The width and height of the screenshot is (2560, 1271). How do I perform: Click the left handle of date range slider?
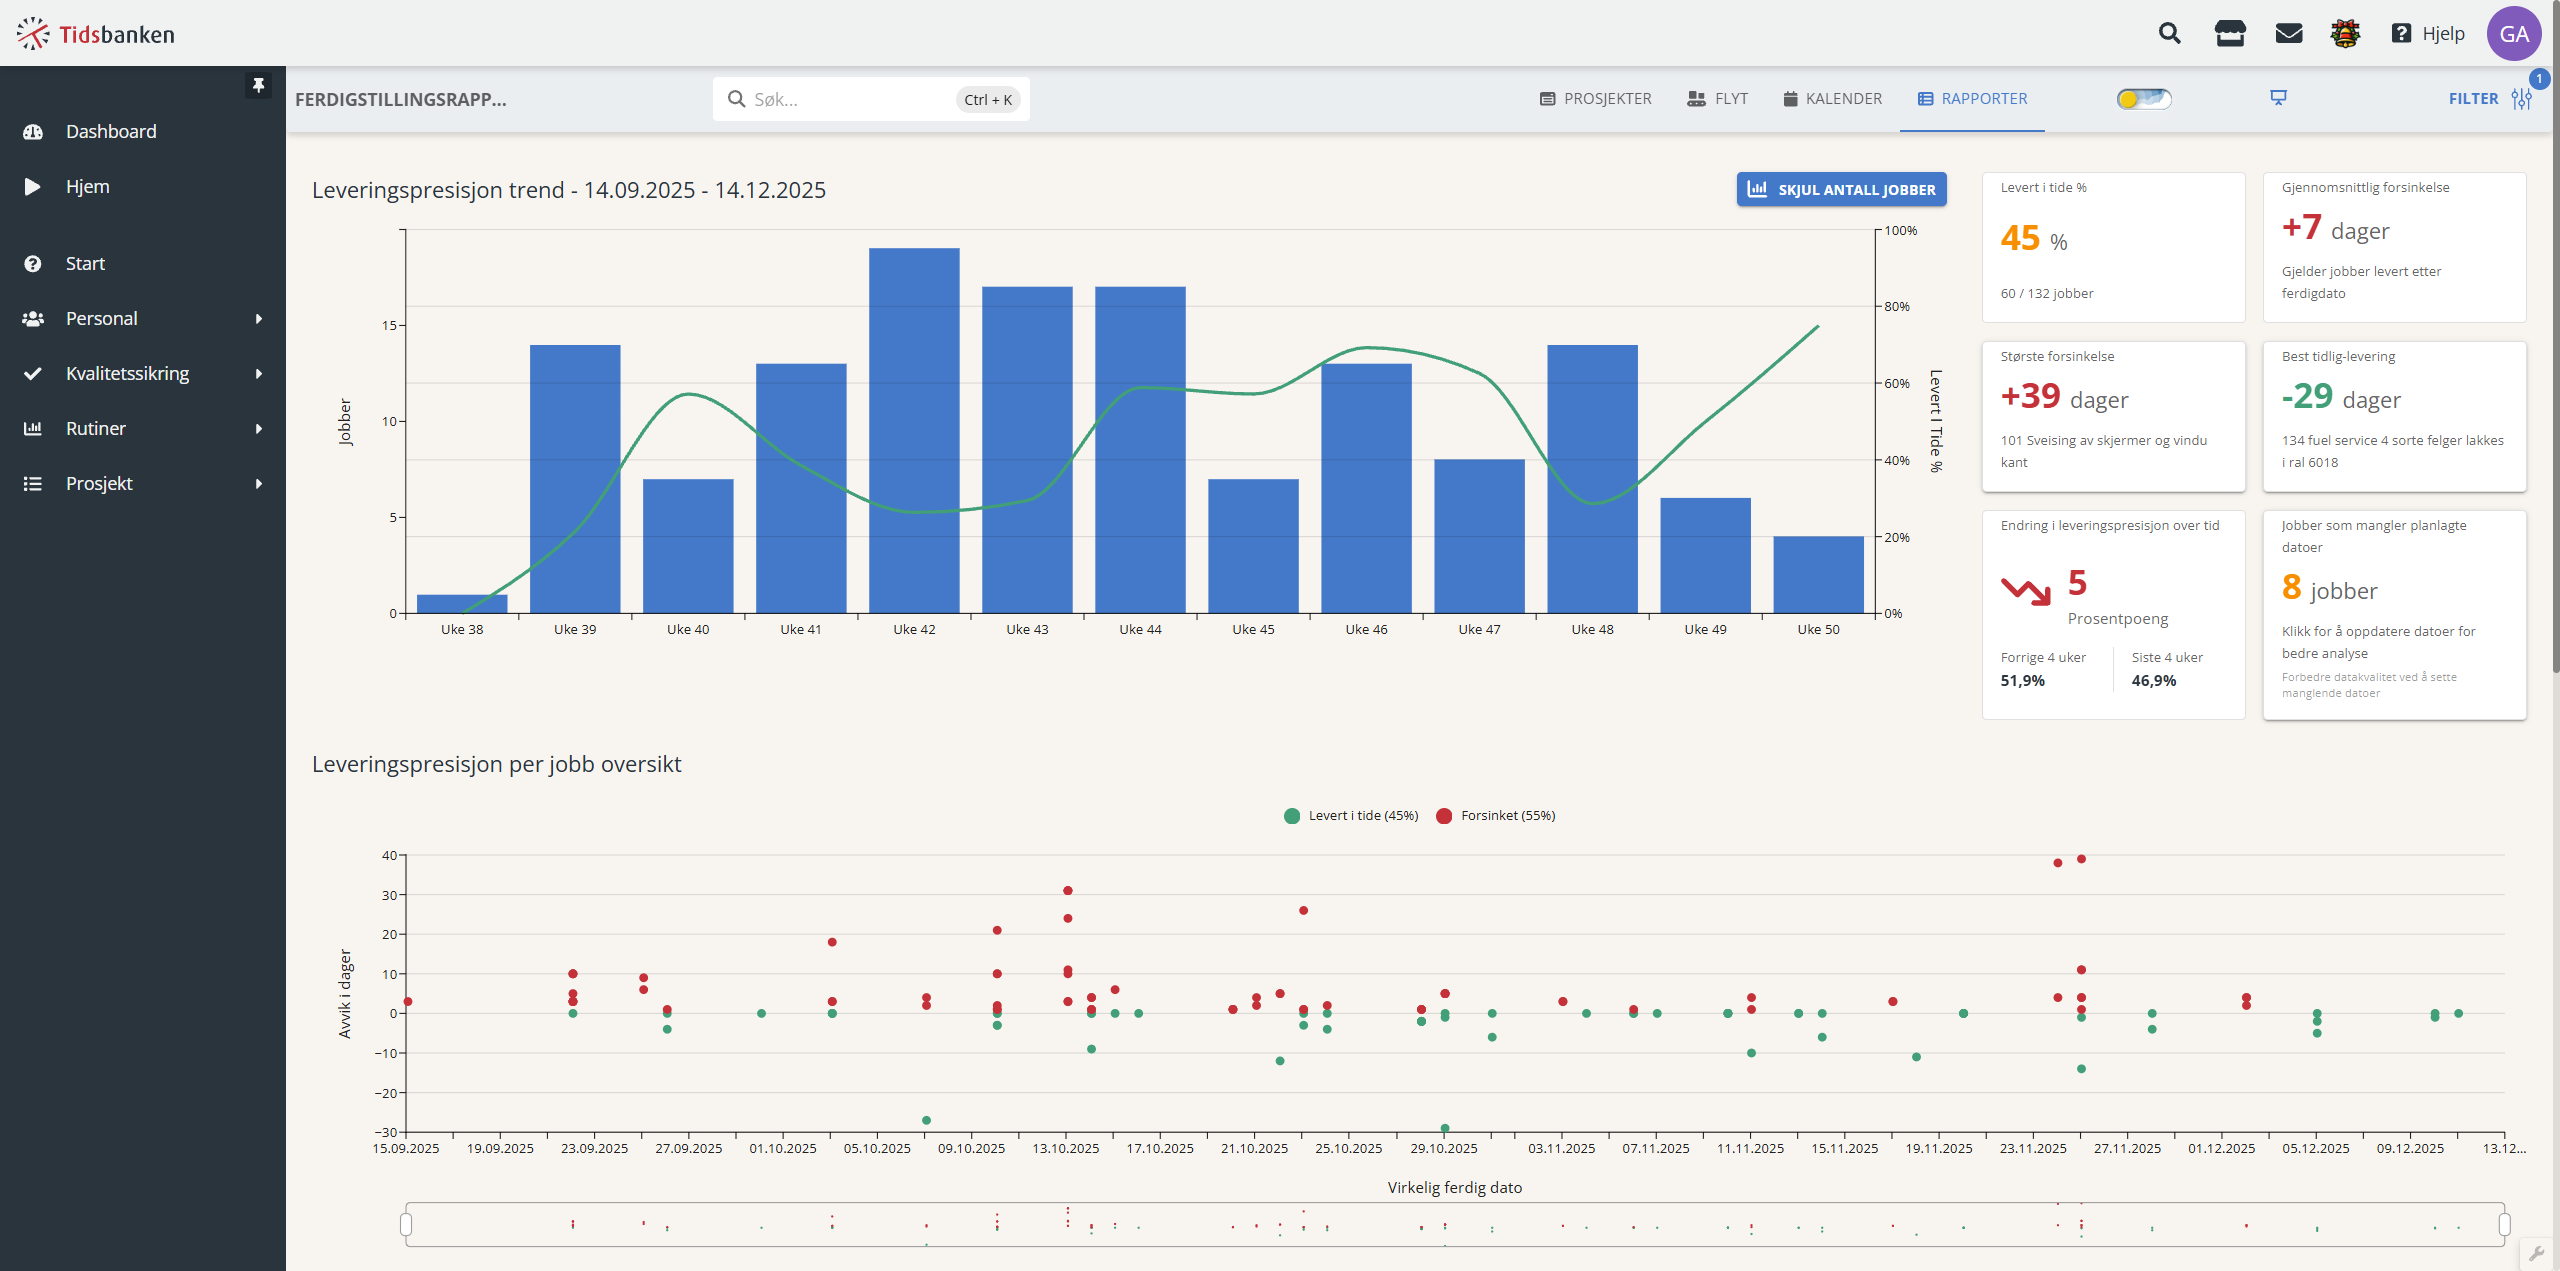coord(406,1225)
